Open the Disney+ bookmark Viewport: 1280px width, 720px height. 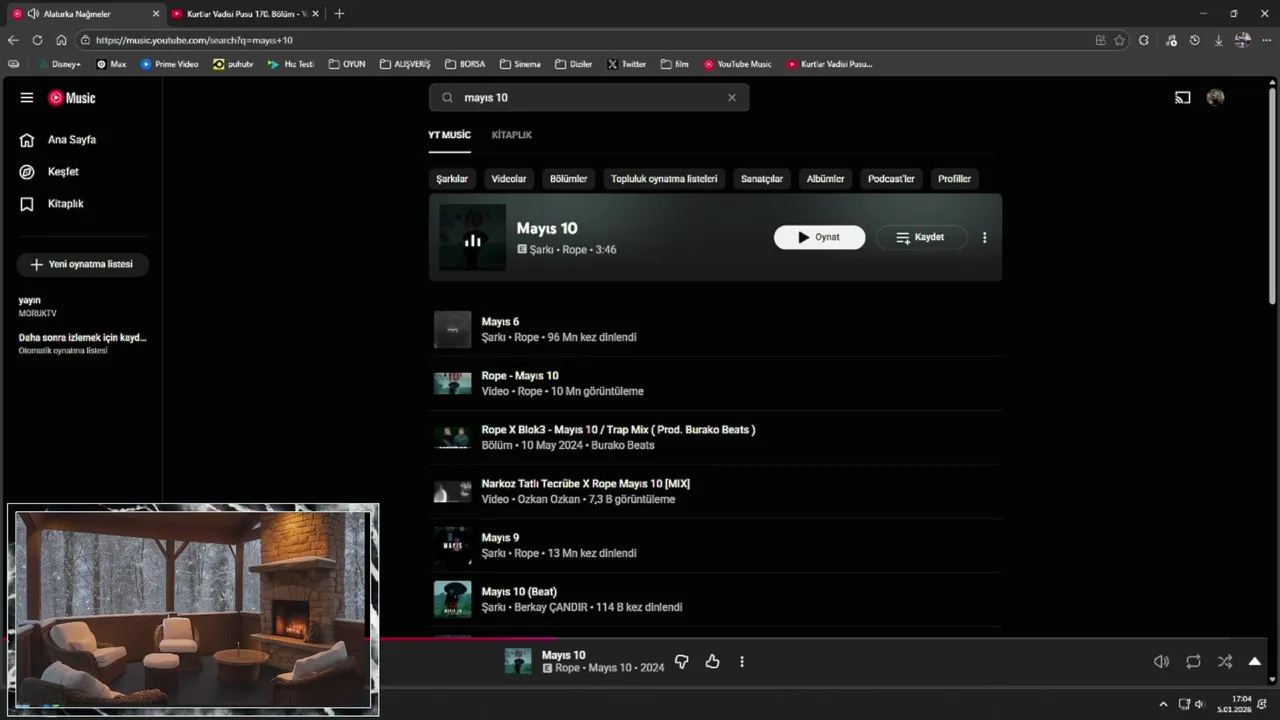(59, 64)
